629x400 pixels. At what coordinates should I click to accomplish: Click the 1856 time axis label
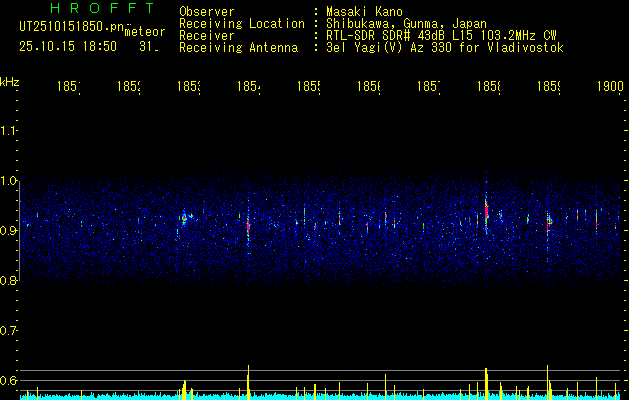point(369,86)
